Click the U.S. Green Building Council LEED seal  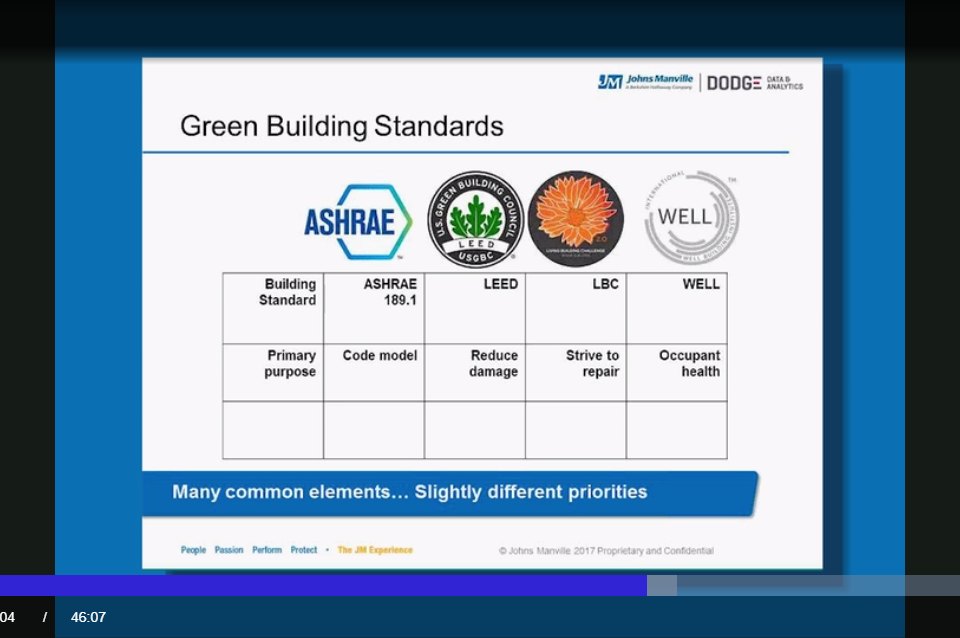coord(476,219)
